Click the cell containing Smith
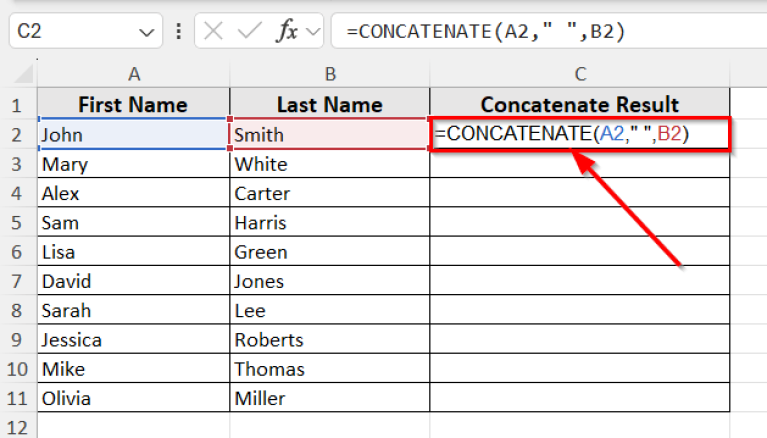 pos(329,134)
